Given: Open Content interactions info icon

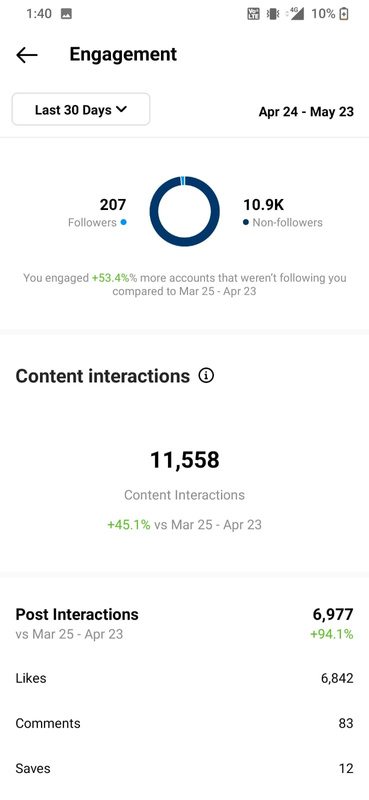Looking at the screenshot, I should 206,376.
